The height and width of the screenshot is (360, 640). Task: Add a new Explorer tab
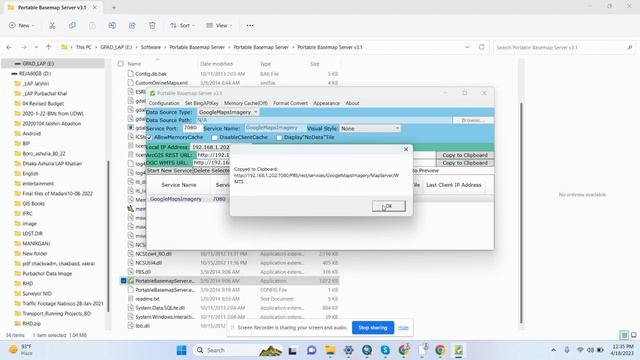(114, 7)
